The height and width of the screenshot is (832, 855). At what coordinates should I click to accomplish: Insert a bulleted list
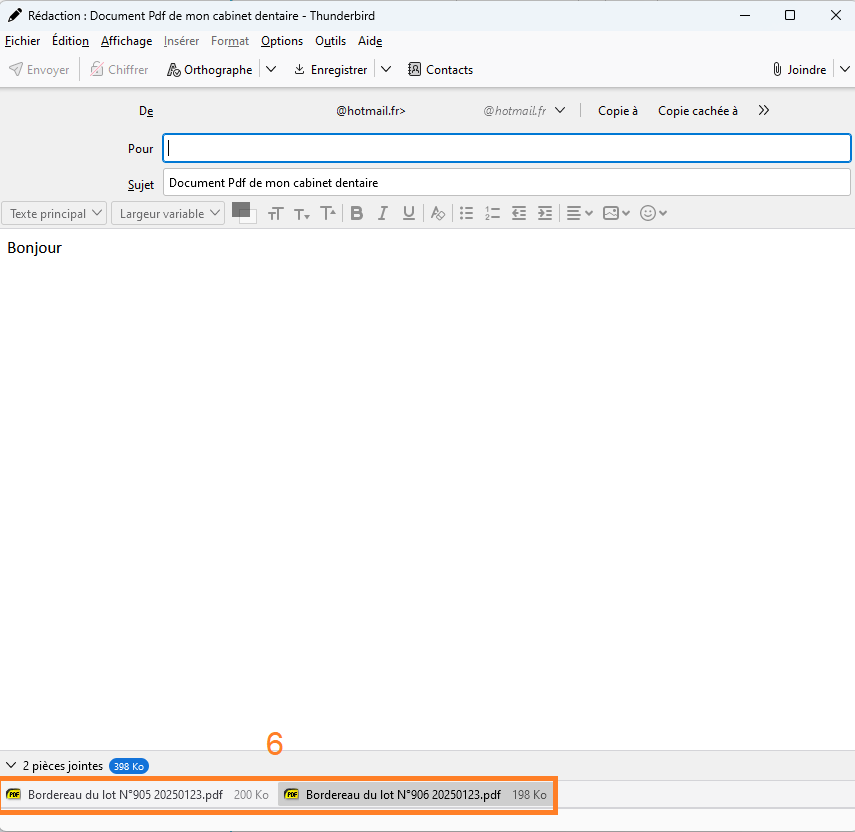click(466, 213)
